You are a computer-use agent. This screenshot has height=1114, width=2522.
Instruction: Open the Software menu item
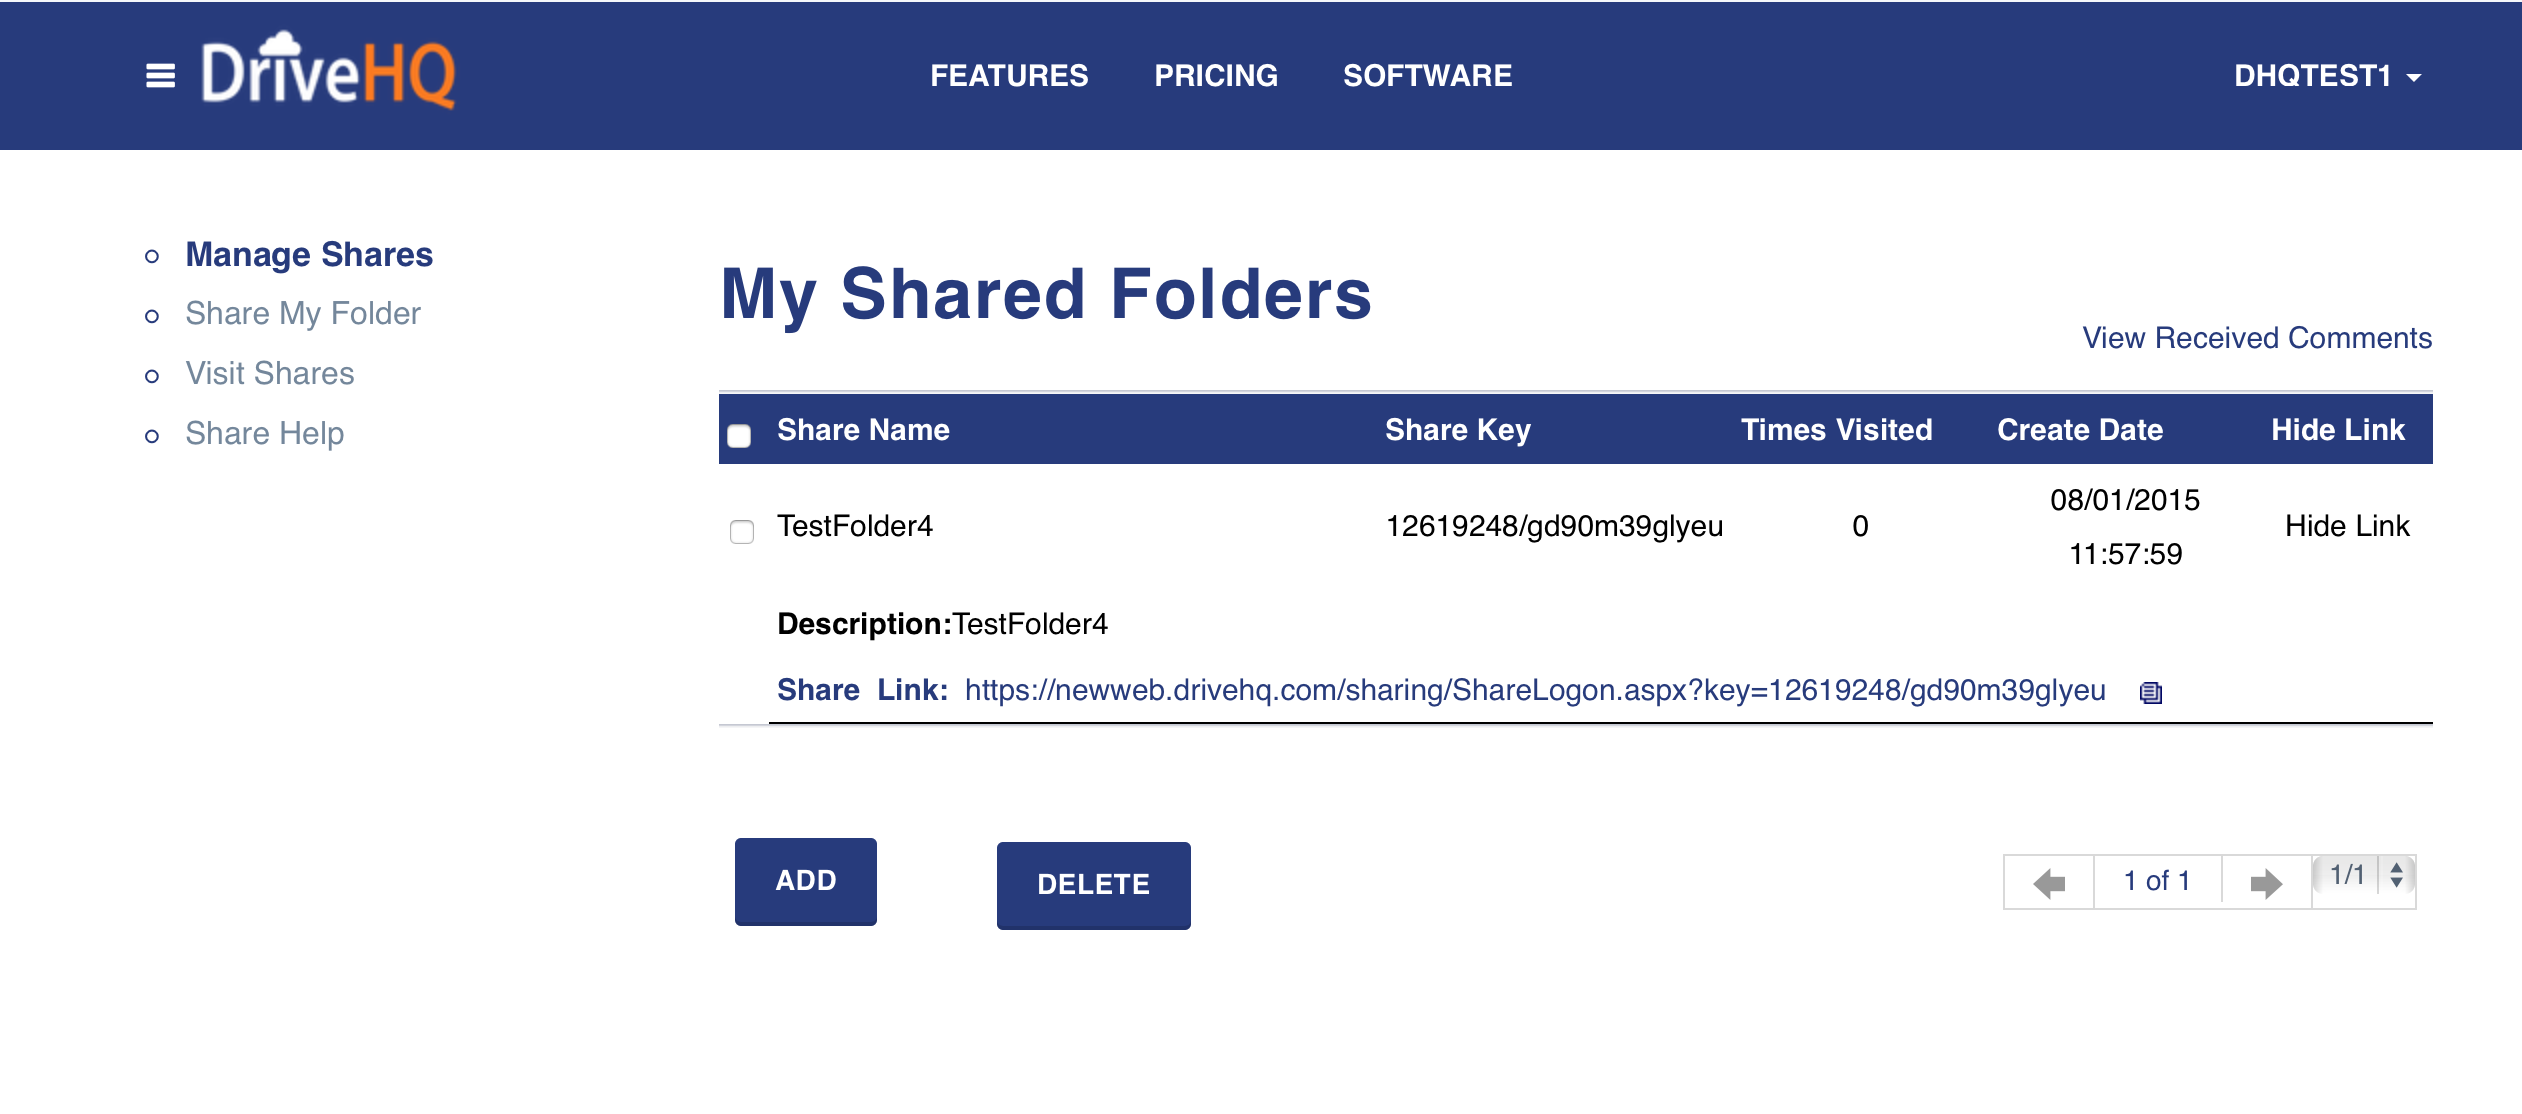pyautogui.click(x=1426, y=76)
